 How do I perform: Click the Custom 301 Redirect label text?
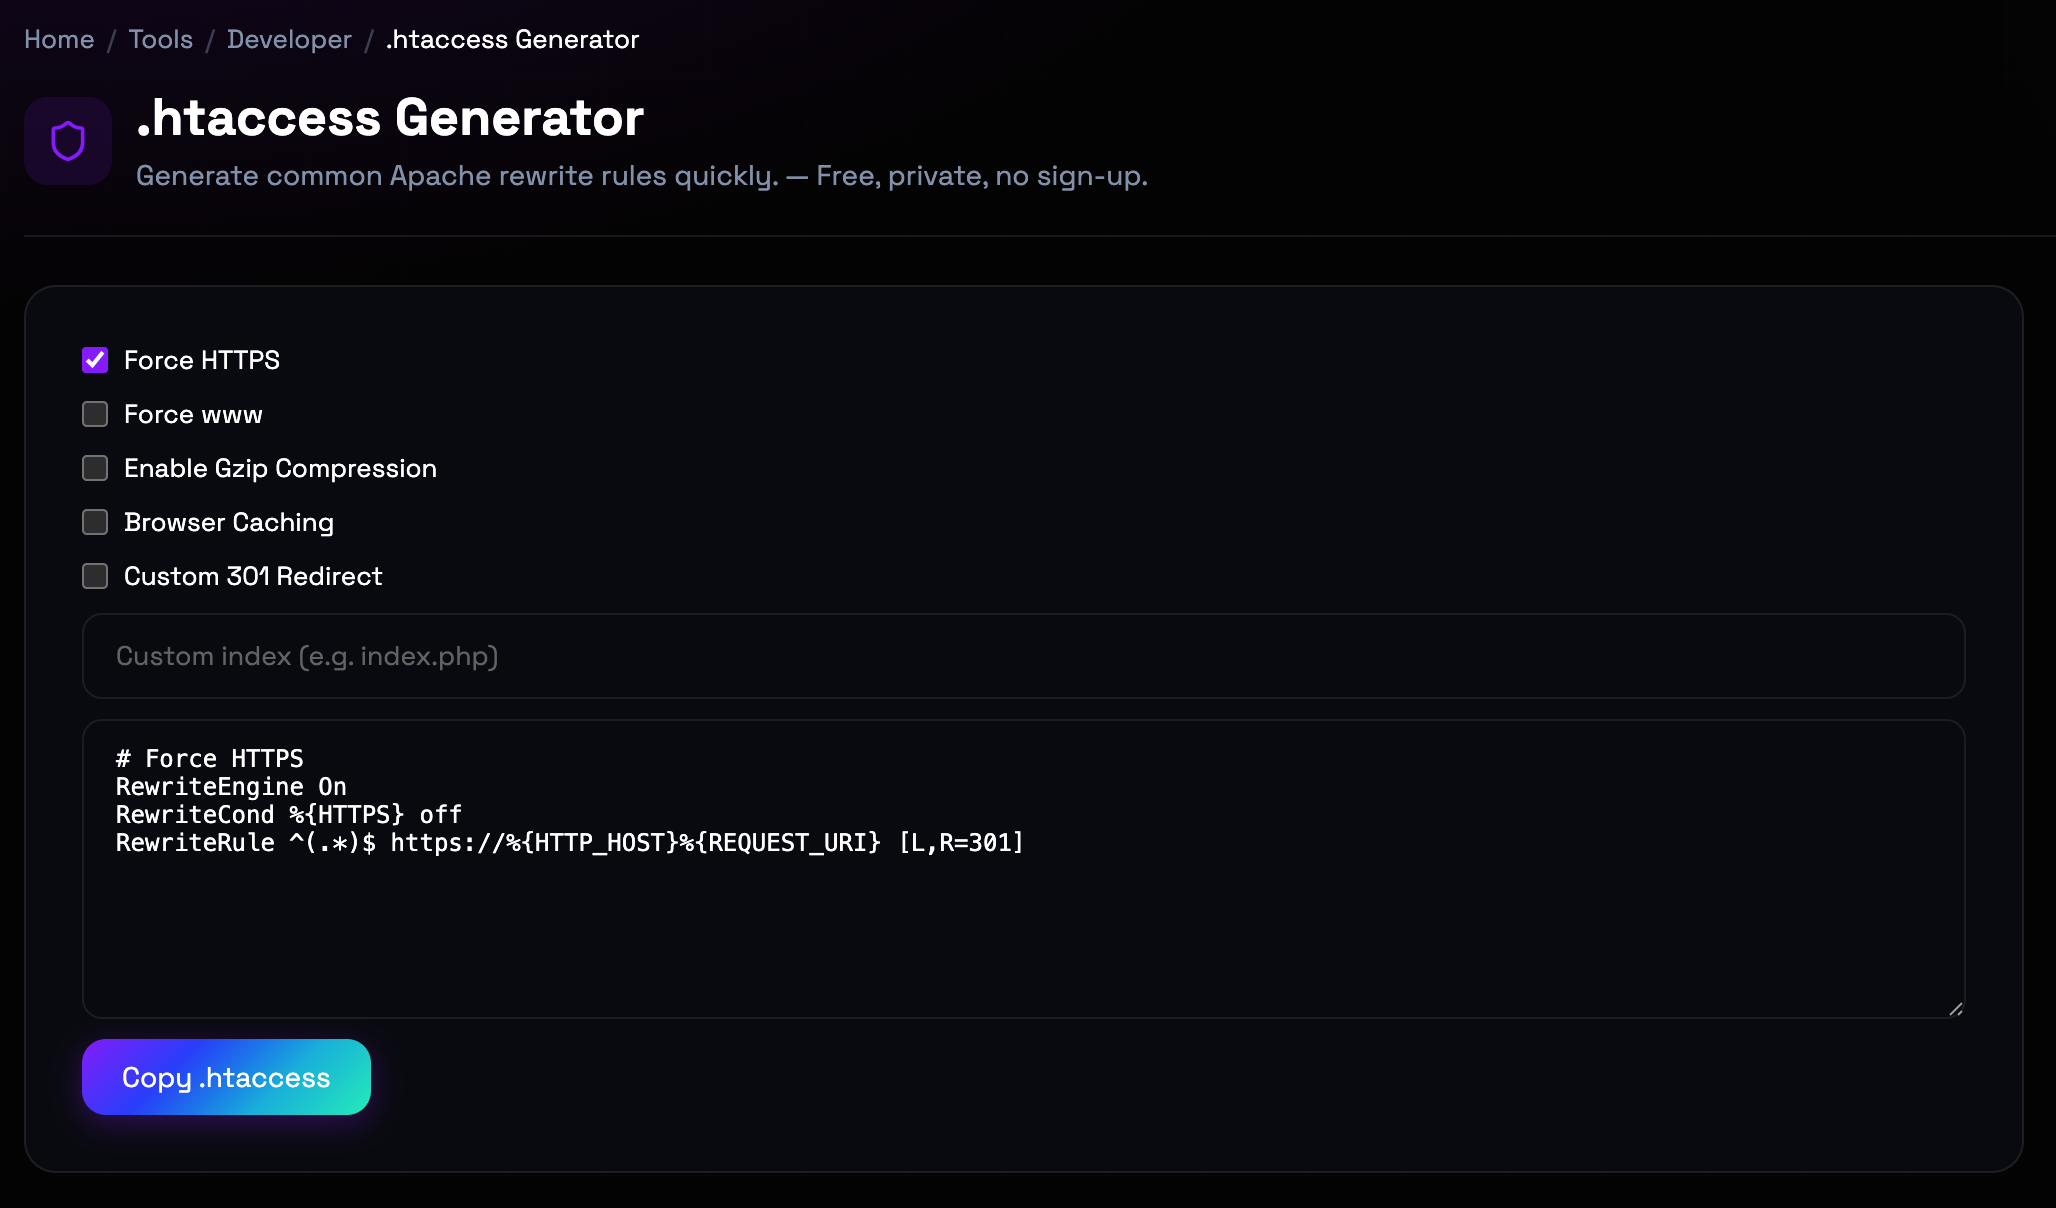(253, 576)
